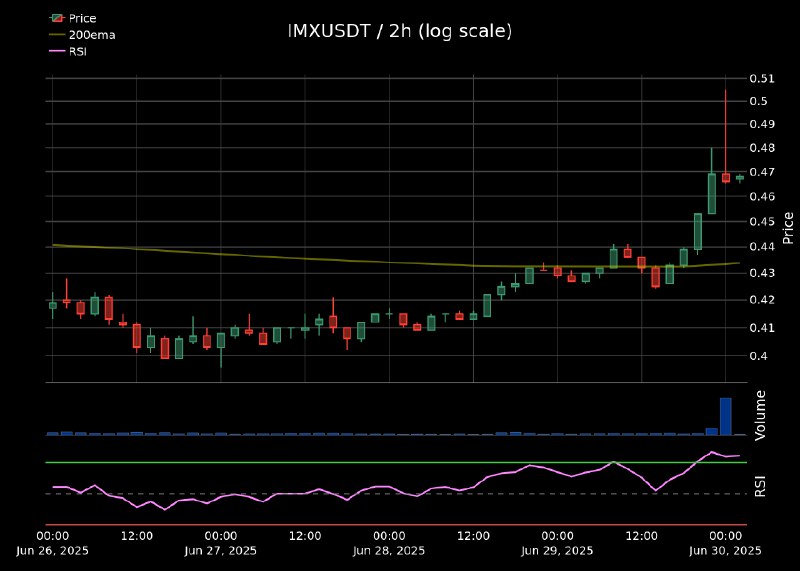The image size is (800, 571).
Task: Toggle the RSI legend entry
Action: point(68,52)
